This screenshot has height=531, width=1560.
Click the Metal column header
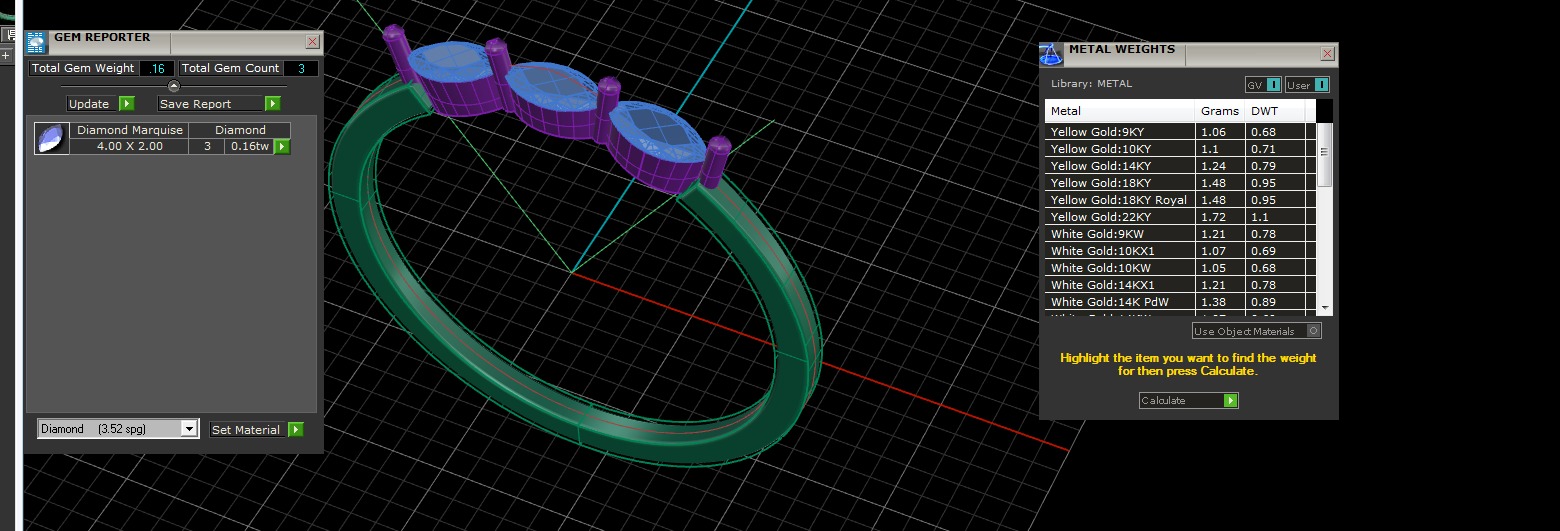click(1120, 111)
